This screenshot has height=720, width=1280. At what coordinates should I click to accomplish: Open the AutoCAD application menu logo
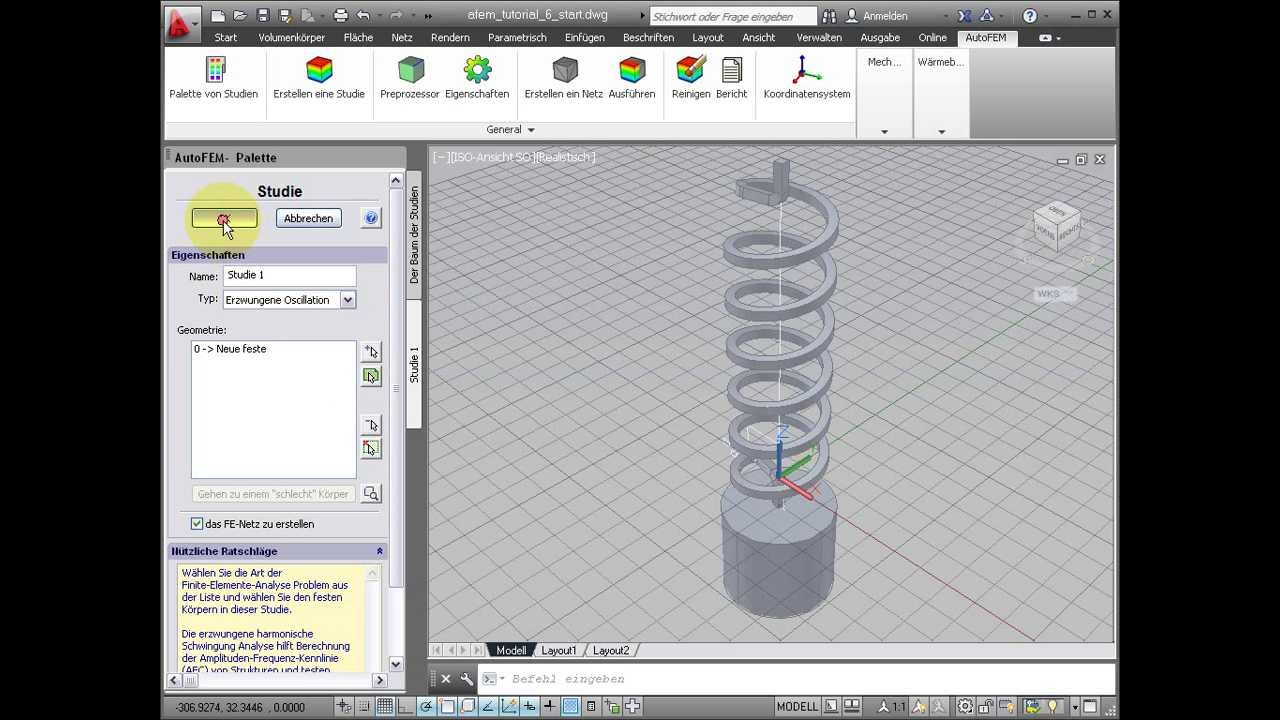pyautogui.click(x=181, y=24)
